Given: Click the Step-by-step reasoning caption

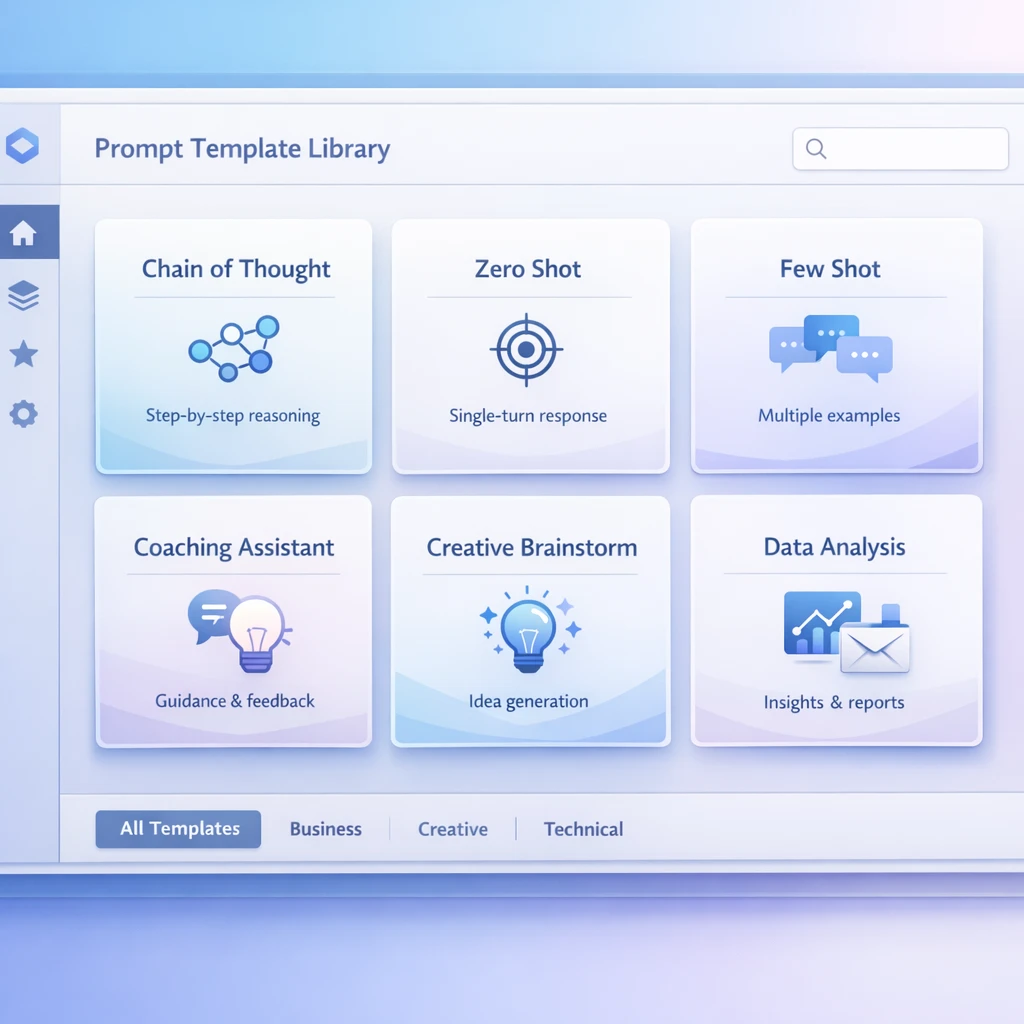Looking at the screenshot, I should tap(233, 416).
